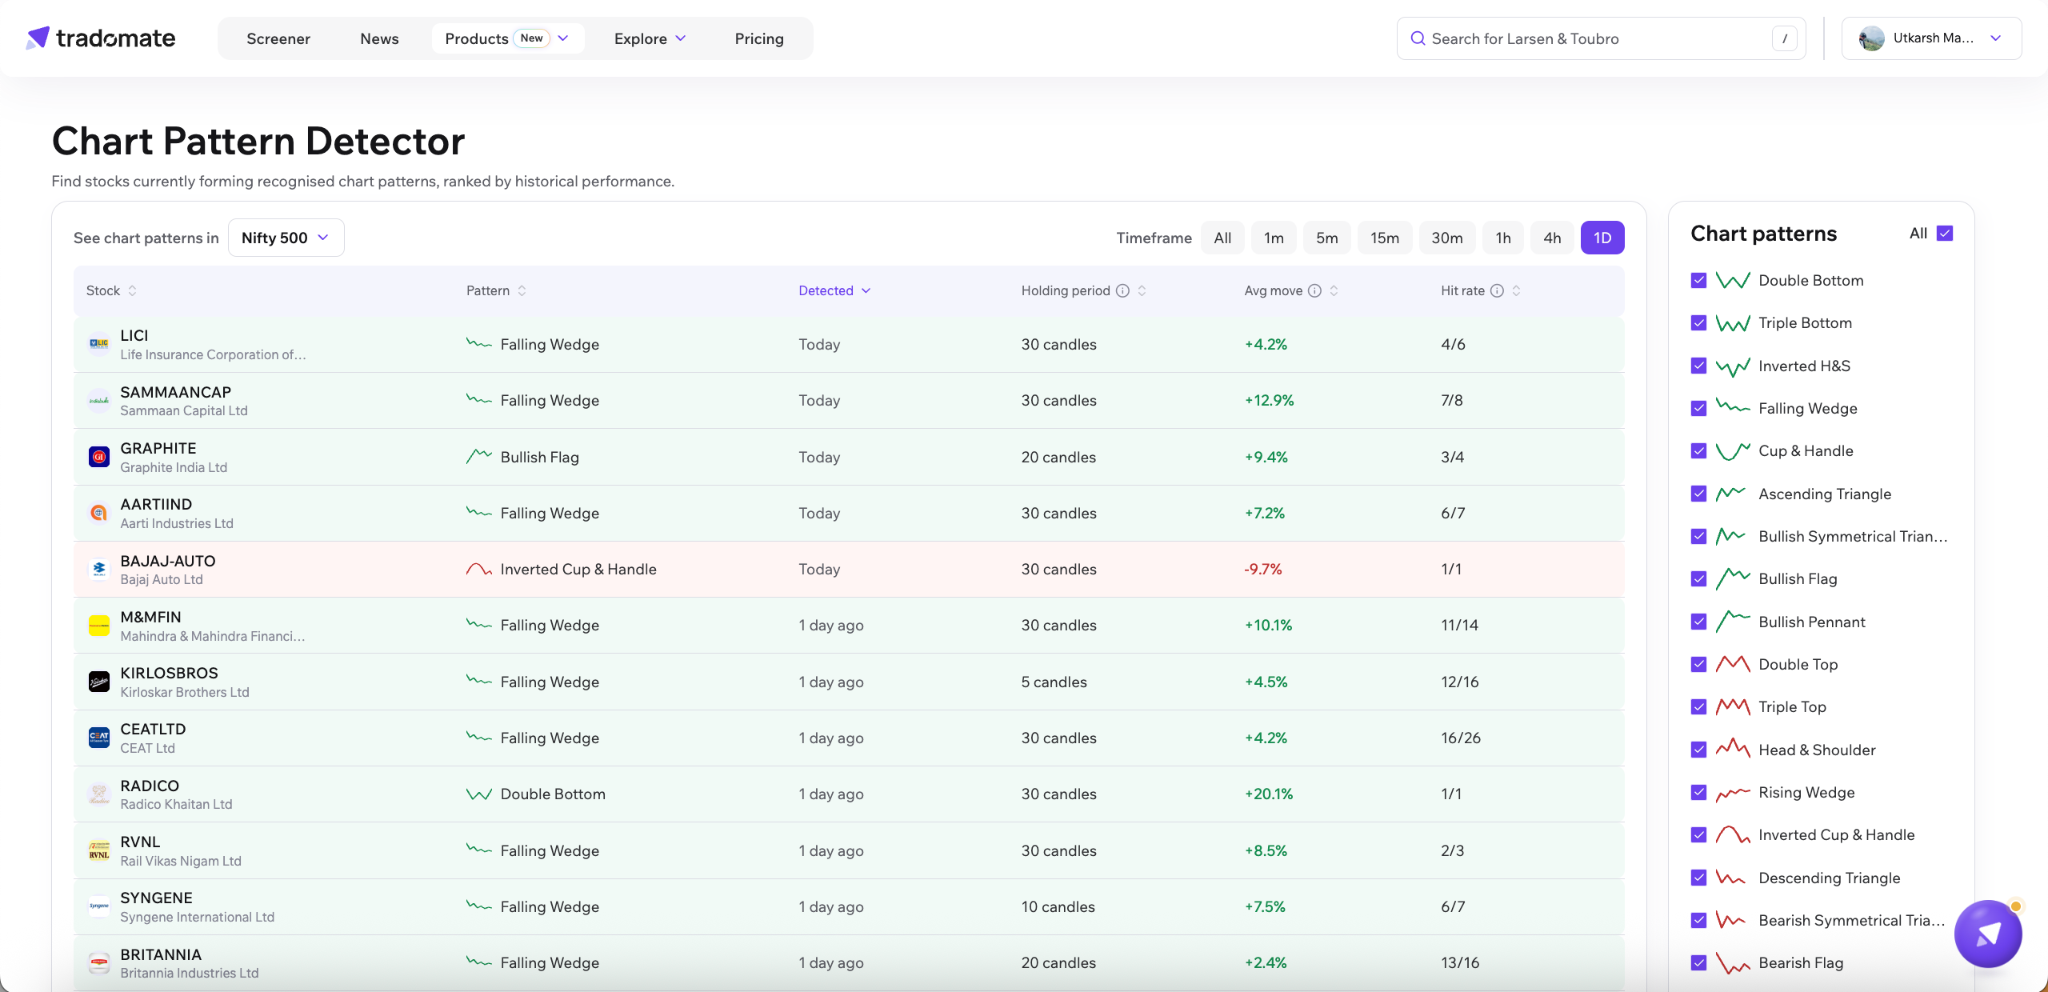Open the floating chat assistant button
Image resolution: width=2048 pixels, height=992 pixels.
[1988, 933]
